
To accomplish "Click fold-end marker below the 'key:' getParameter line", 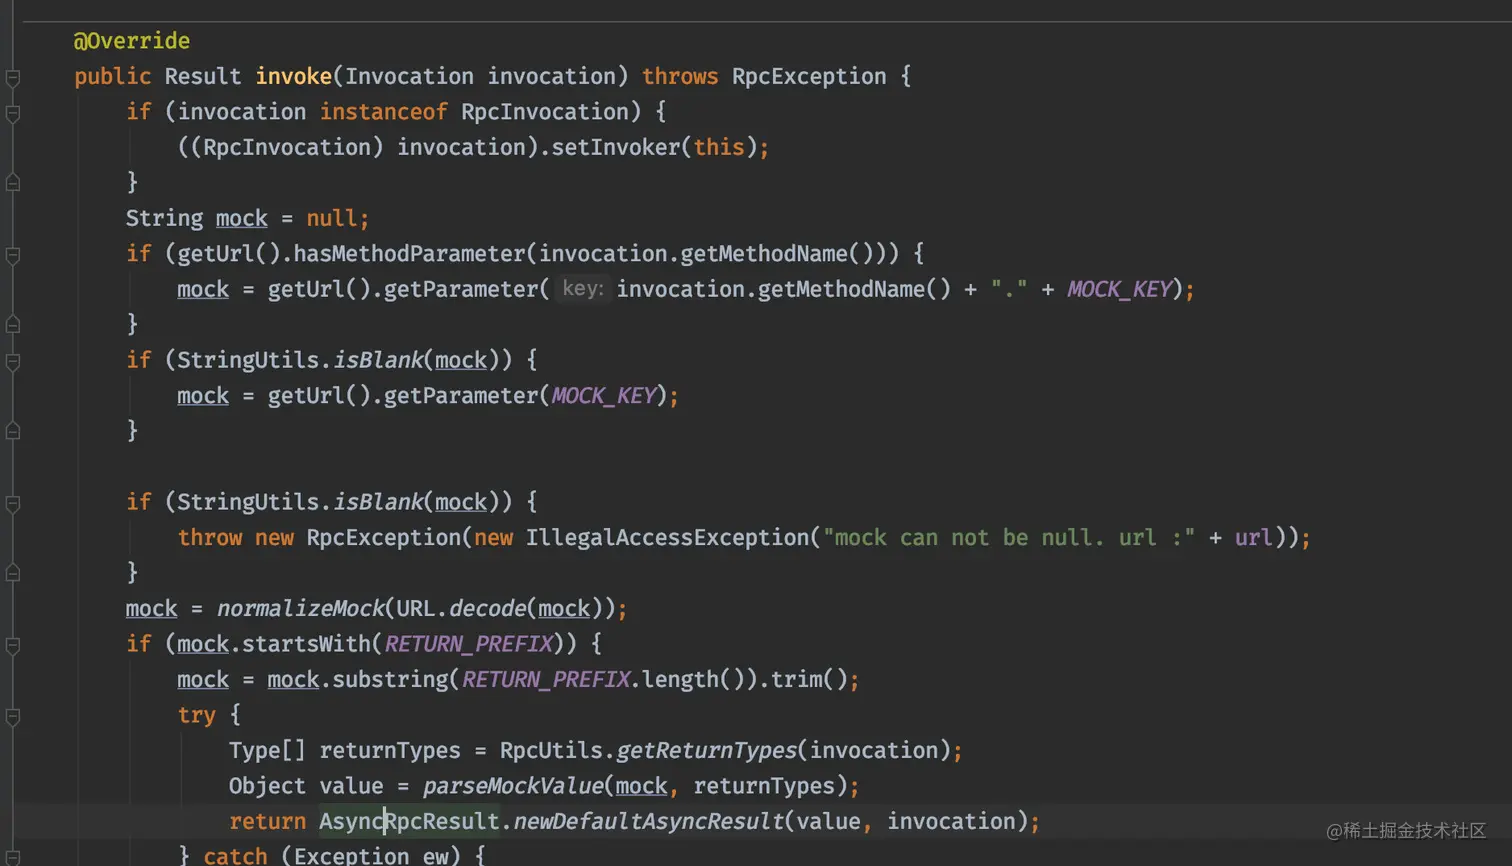I will (13, 325).
